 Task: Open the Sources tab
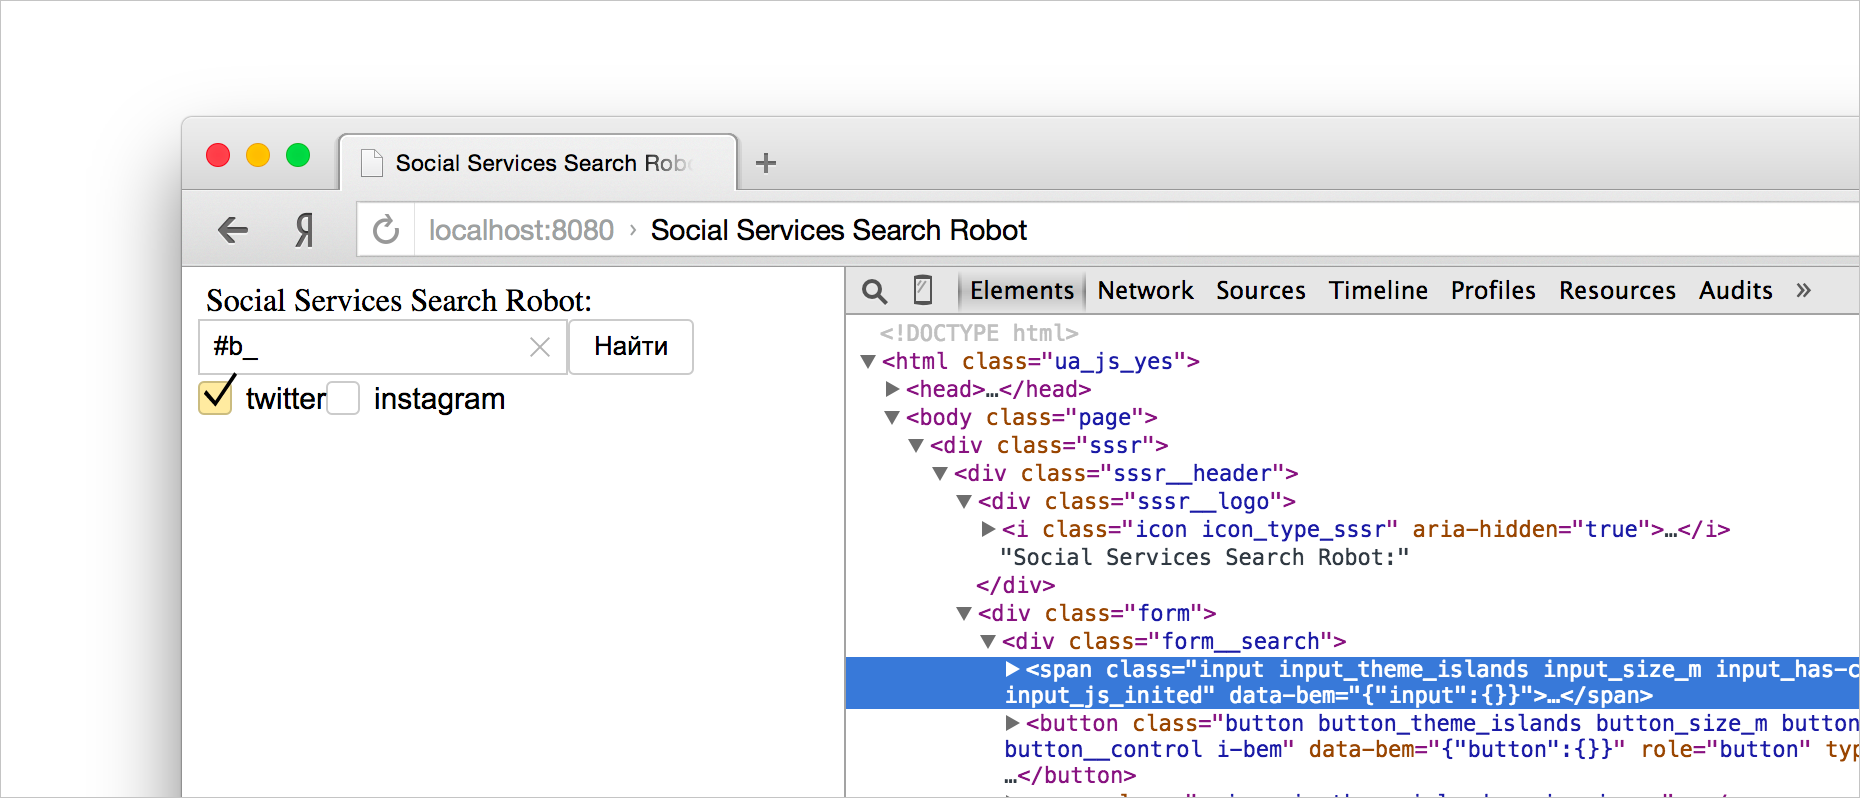pos(1260,290)
